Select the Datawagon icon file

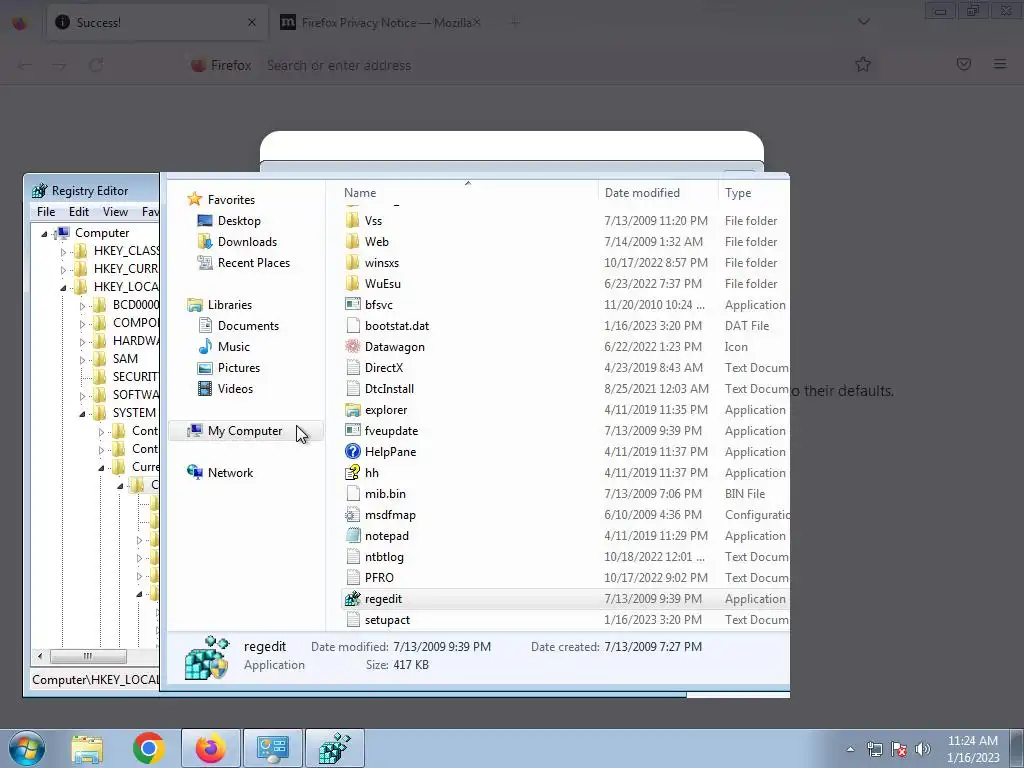353,347
